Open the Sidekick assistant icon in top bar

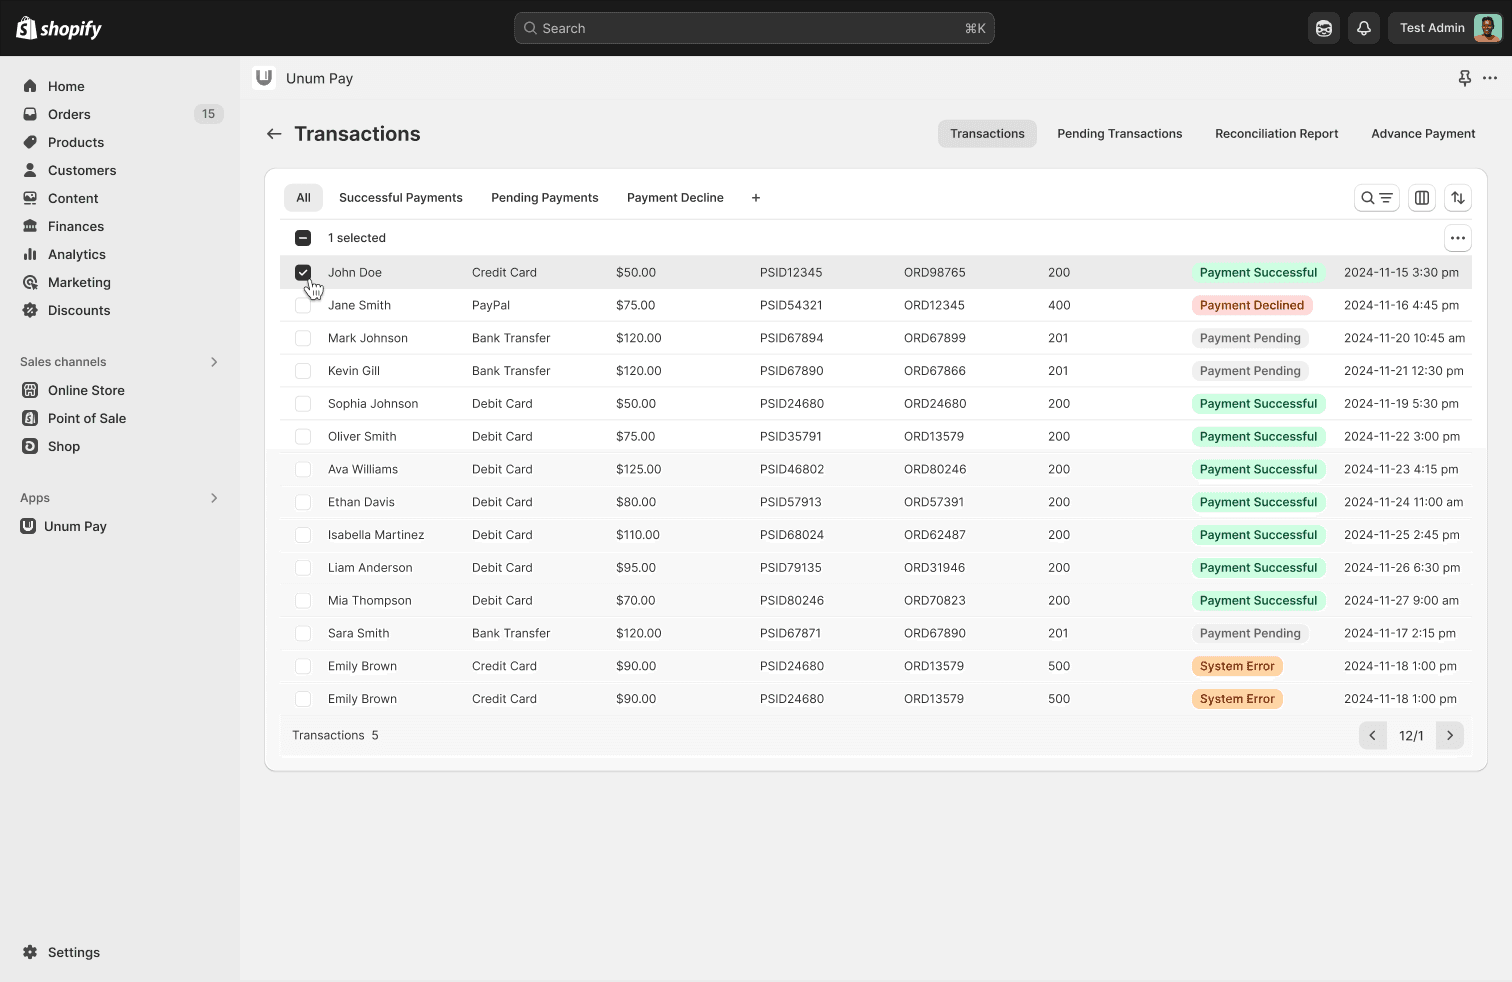(1324, 28)
